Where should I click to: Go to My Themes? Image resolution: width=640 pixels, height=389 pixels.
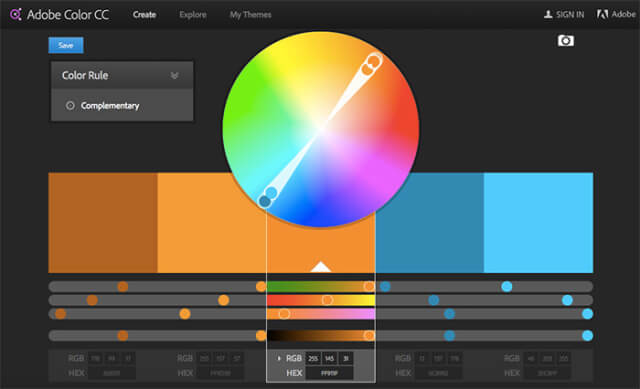[x=250, y=15]
